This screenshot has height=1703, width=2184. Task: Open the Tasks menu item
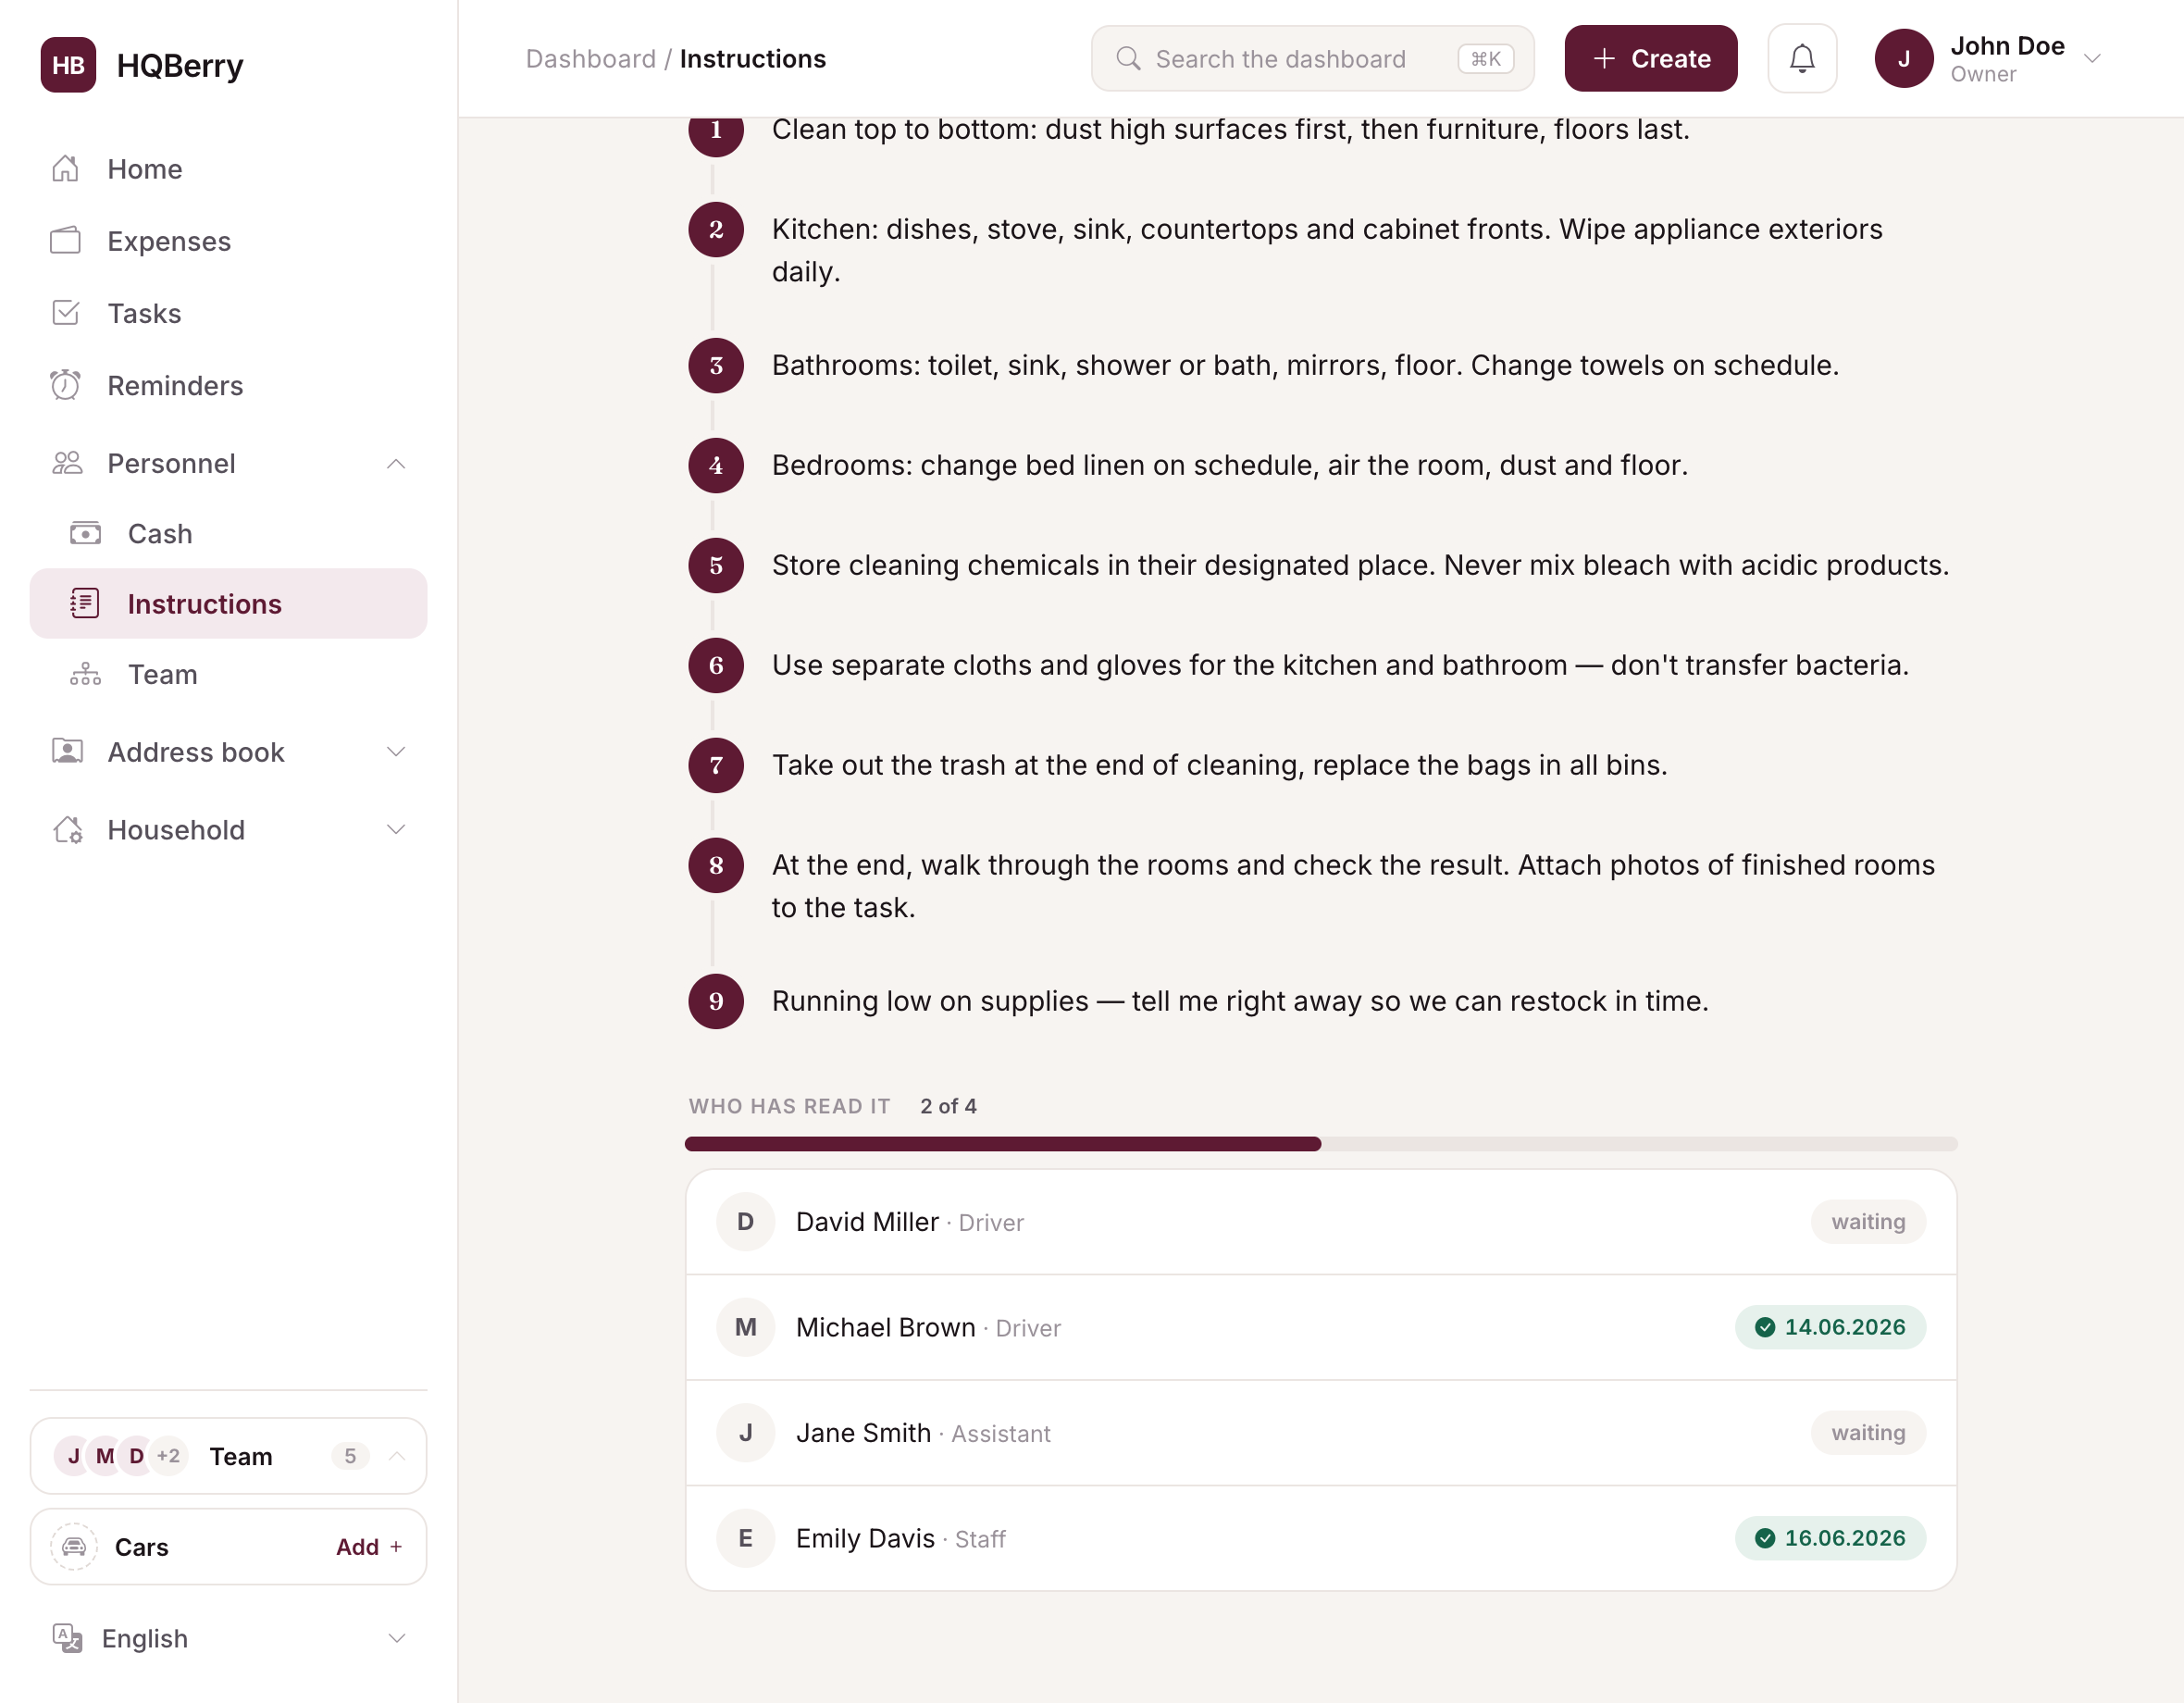coord(228,313)
